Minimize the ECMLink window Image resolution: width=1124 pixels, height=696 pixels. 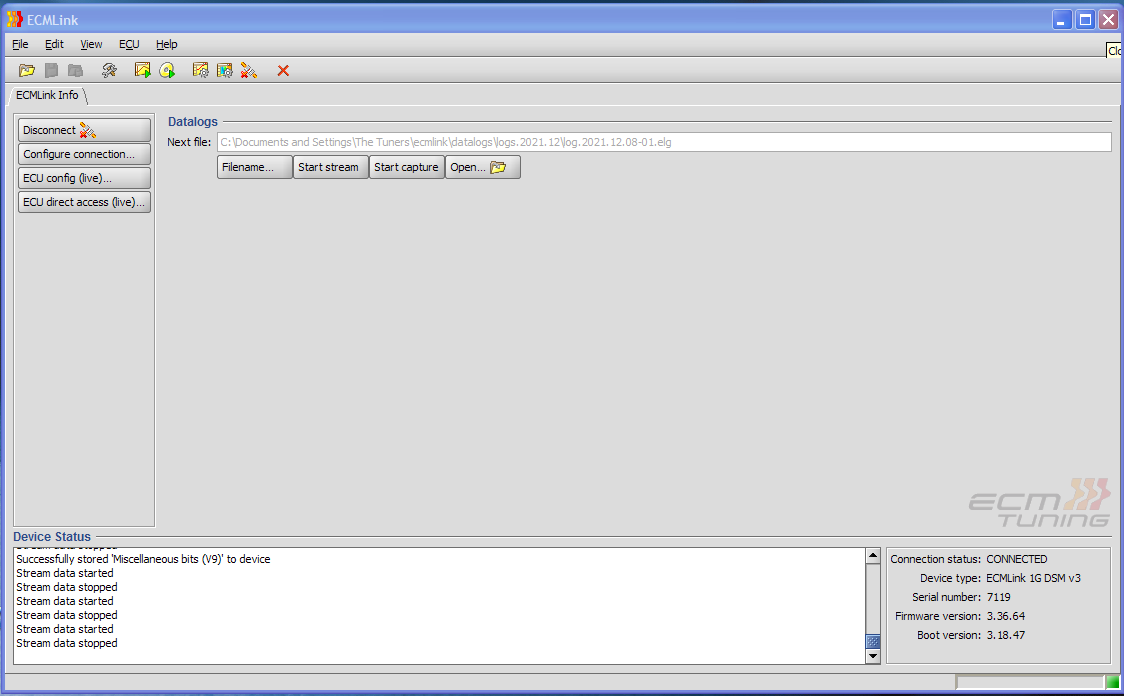(x=1062, y=20)
